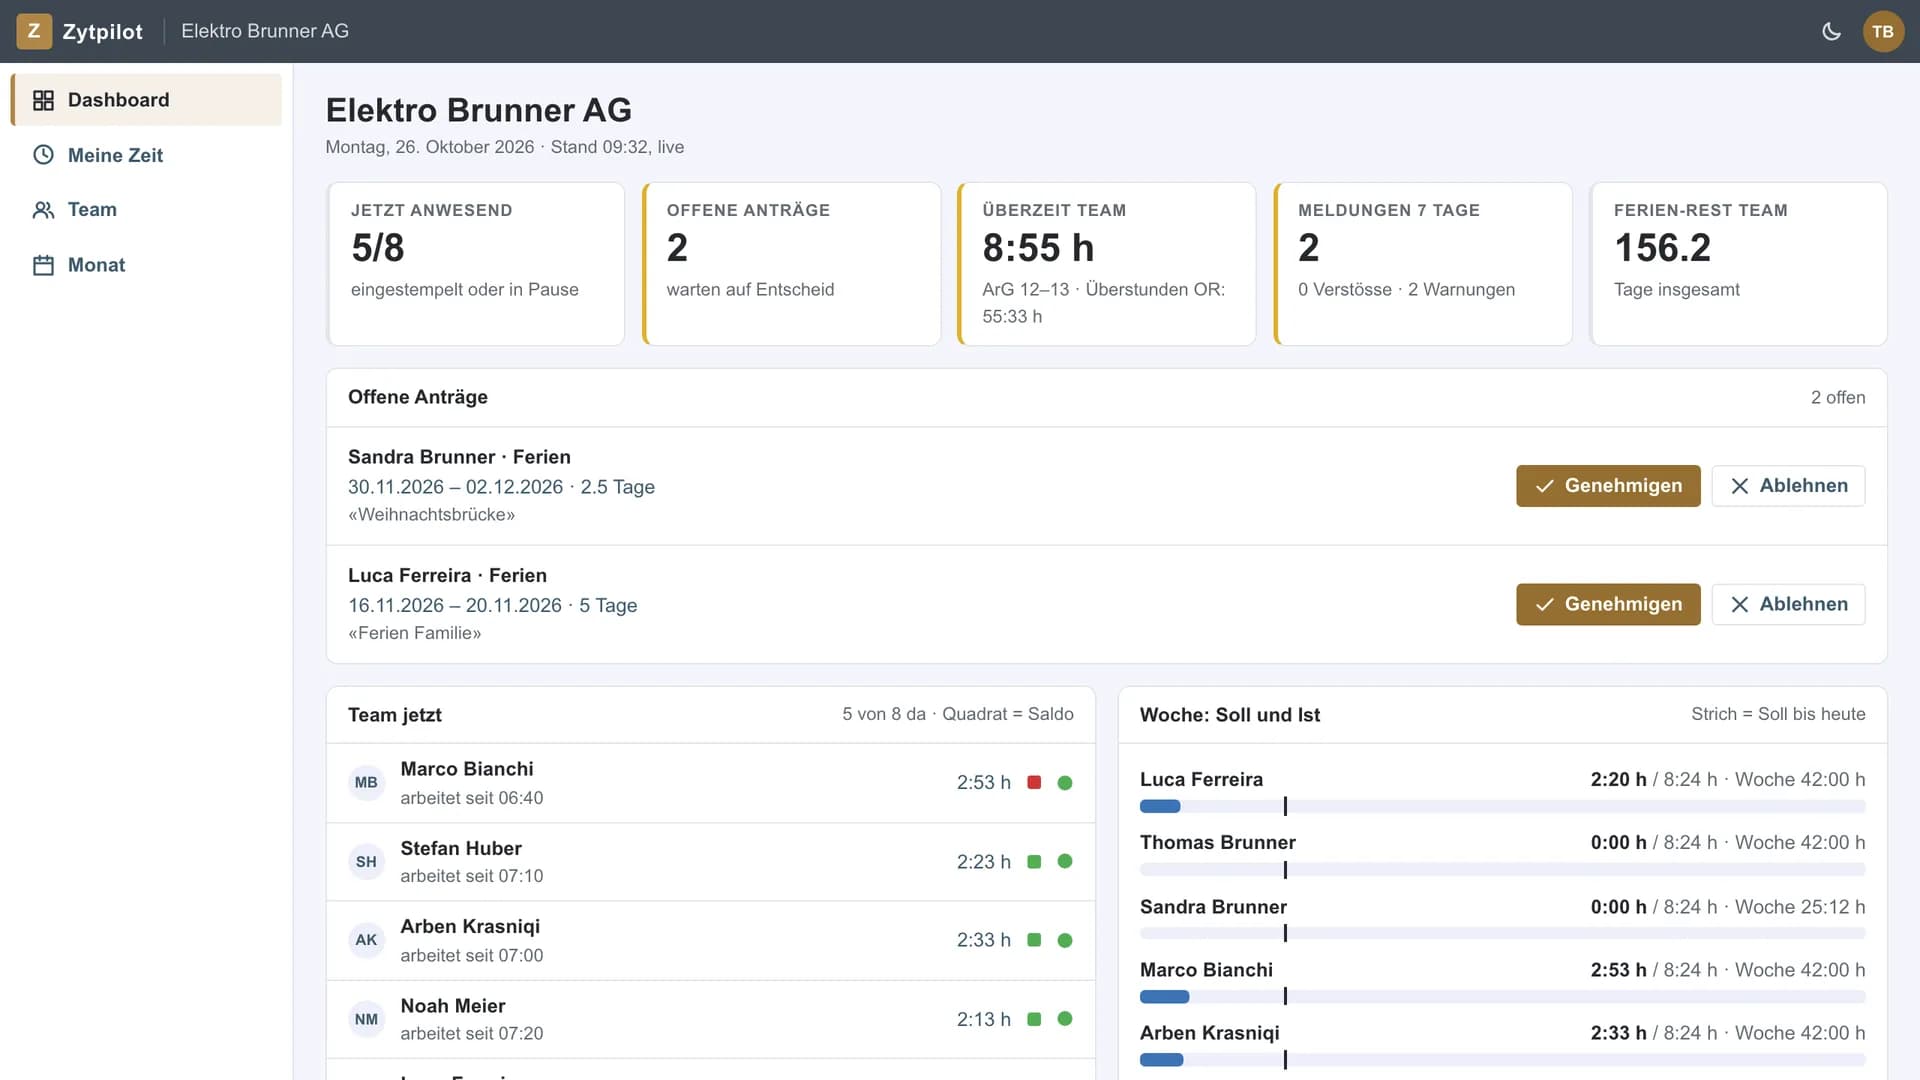
Task: Click Stefan Huber's green status dot
Action: coord(1065,862)
